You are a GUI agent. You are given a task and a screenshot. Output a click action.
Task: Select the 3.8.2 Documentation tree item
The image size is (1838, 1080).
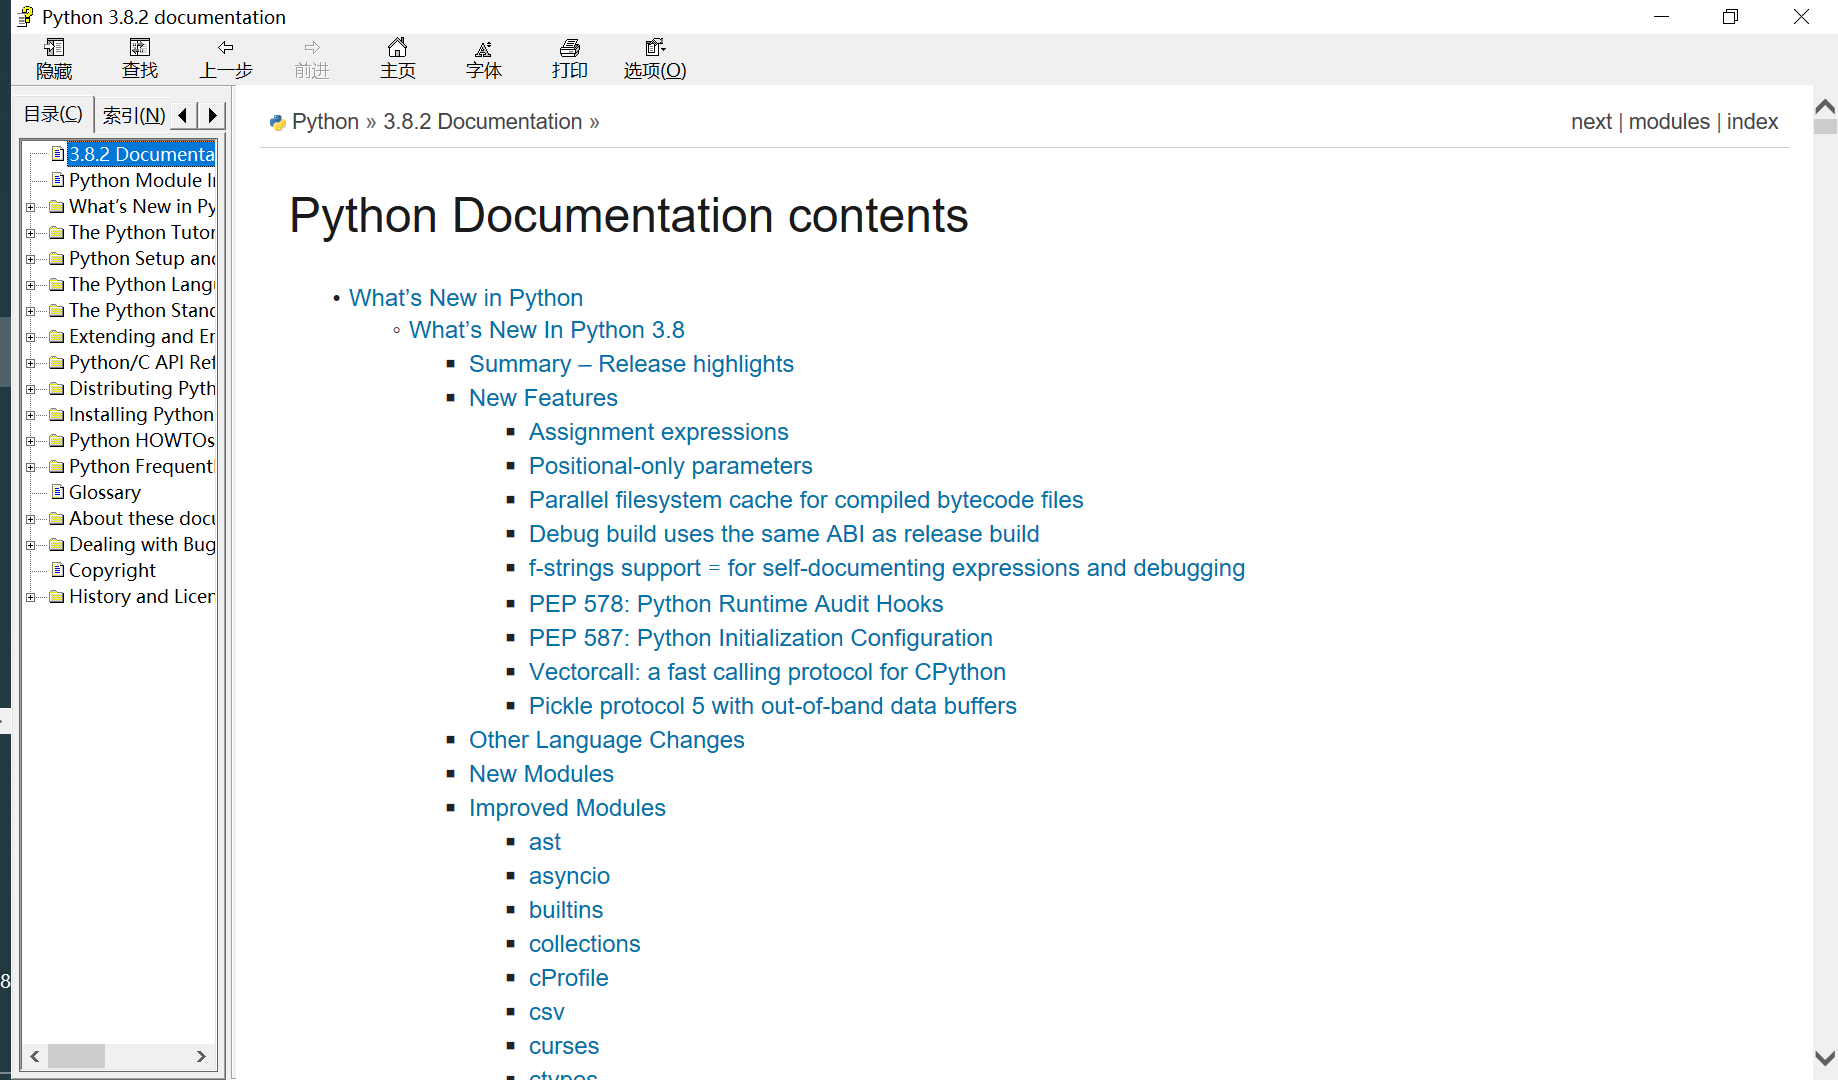pos(141,154)
